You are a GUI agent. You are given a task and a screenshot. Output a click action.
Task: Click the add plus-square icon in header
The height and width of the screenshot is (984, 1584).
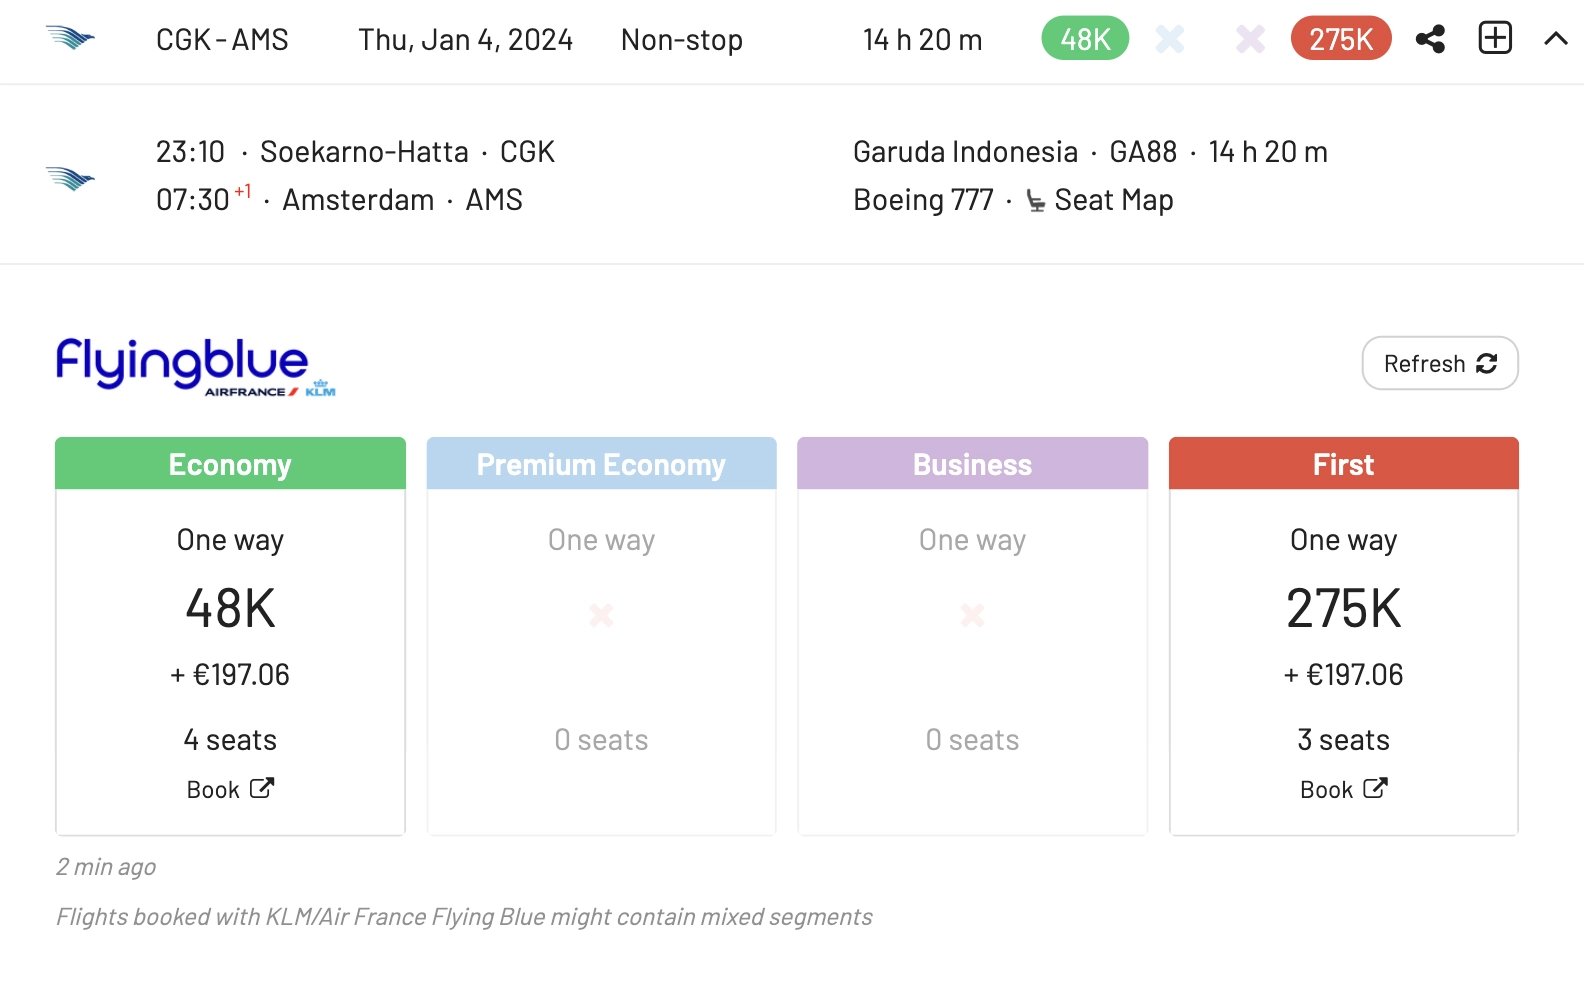coord(1495,38)
